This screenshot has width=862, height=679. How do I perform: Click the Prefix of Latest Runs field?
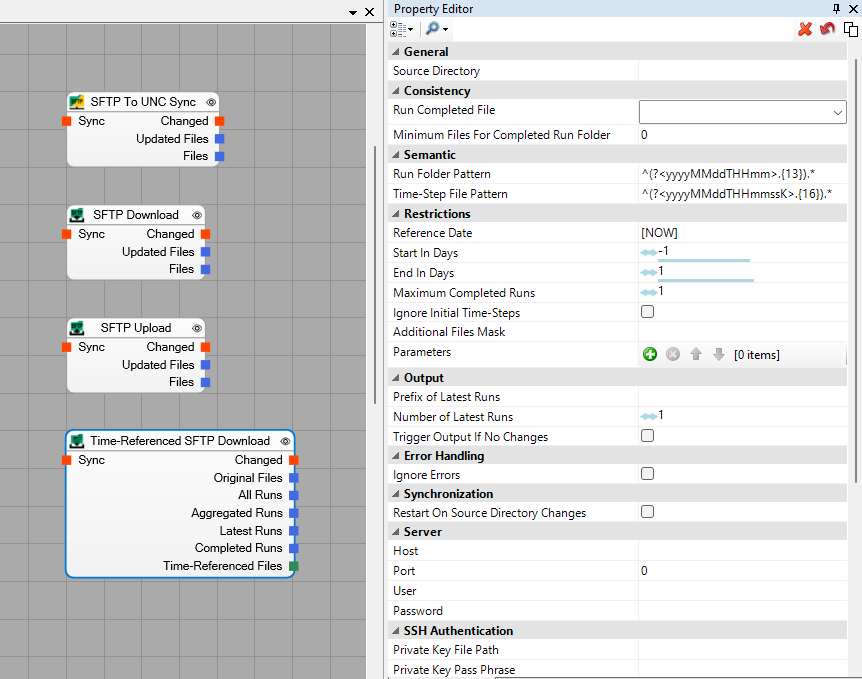click(x=742, y=396)
